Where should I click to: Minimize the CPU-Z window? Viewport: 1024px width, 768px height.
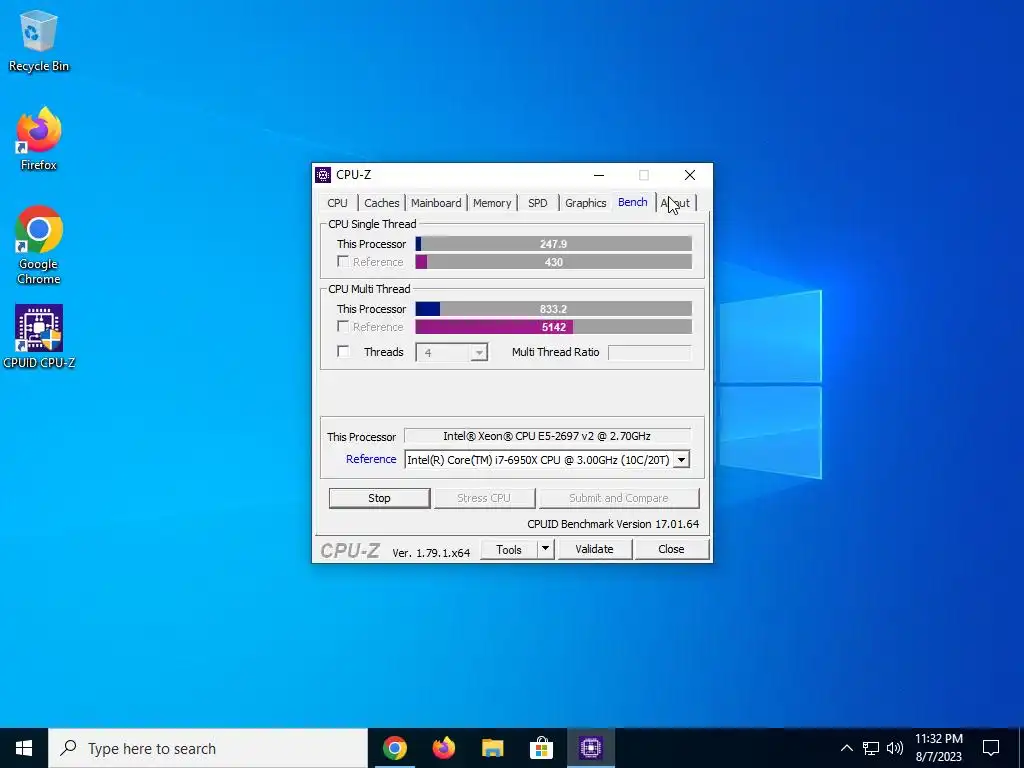tap(599, 175)
